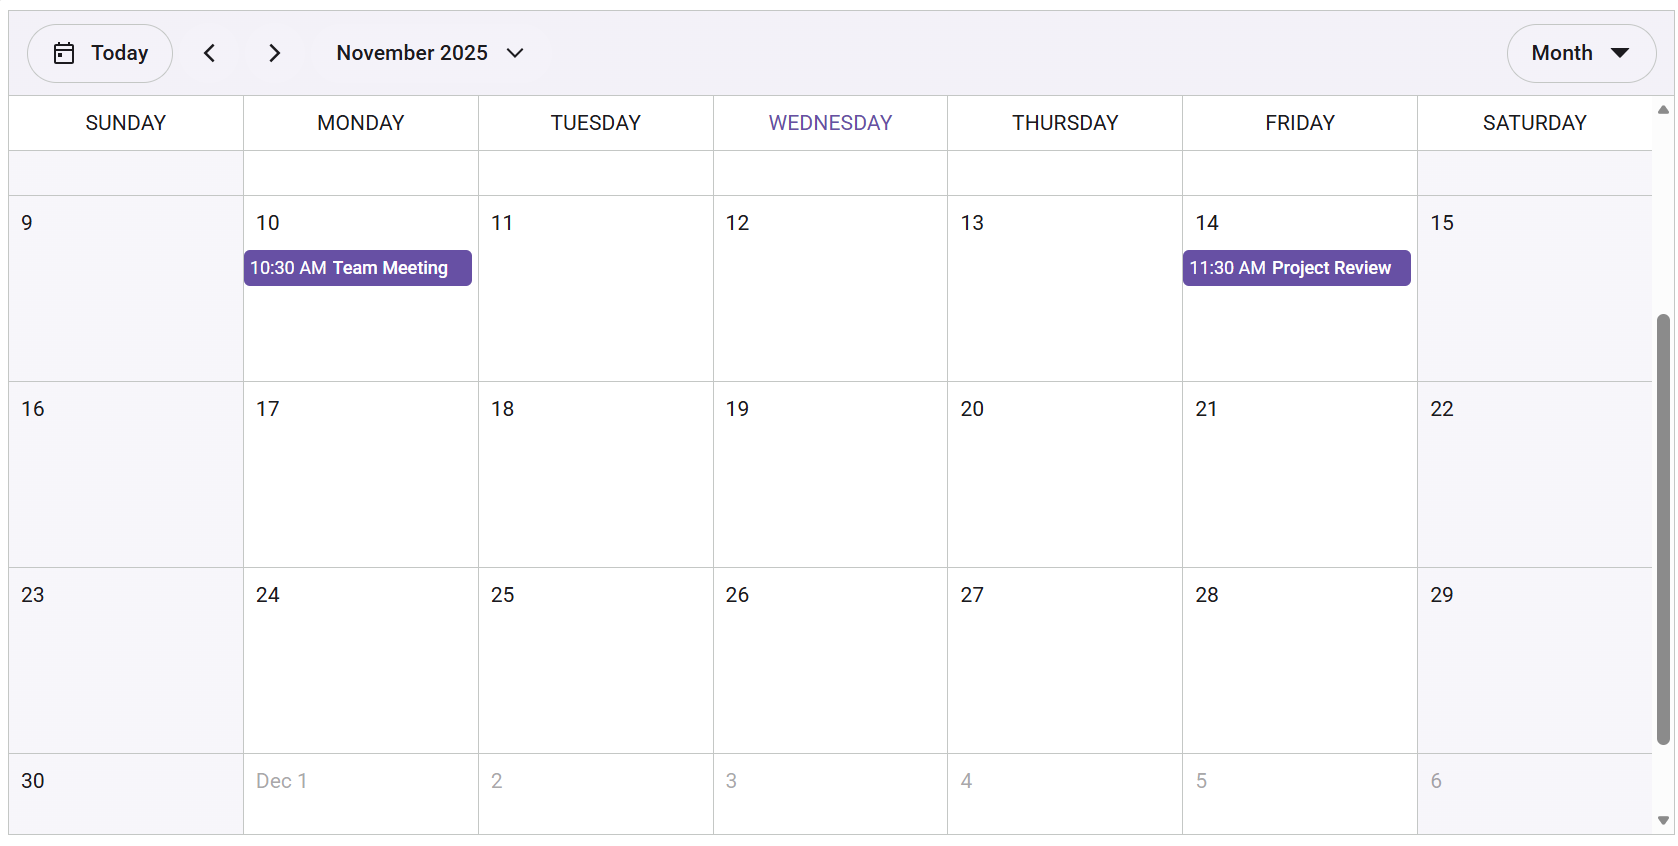Open the Team Meeting event

[357, 268]
